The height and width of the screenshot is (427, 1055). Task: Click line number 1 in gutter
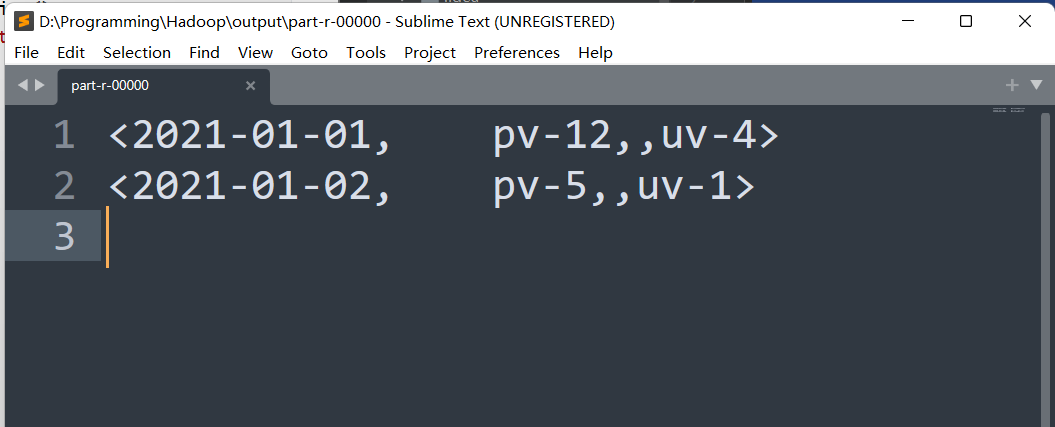coord(64,135)
